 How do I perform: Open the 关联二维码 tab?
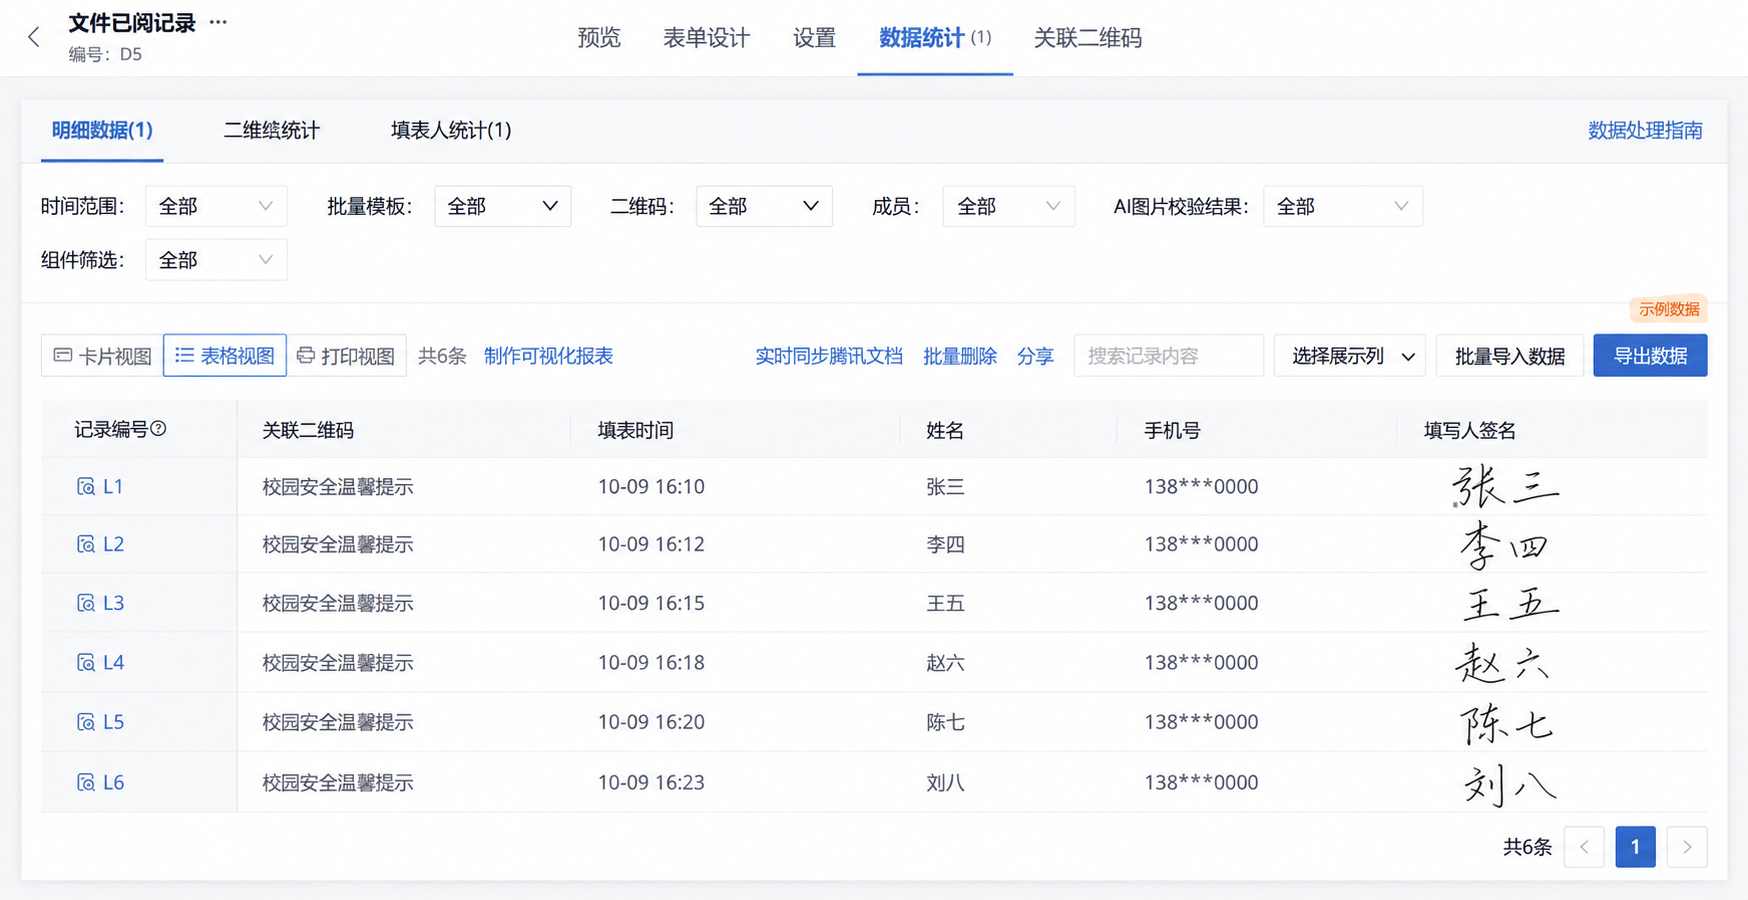[1087, 38]
